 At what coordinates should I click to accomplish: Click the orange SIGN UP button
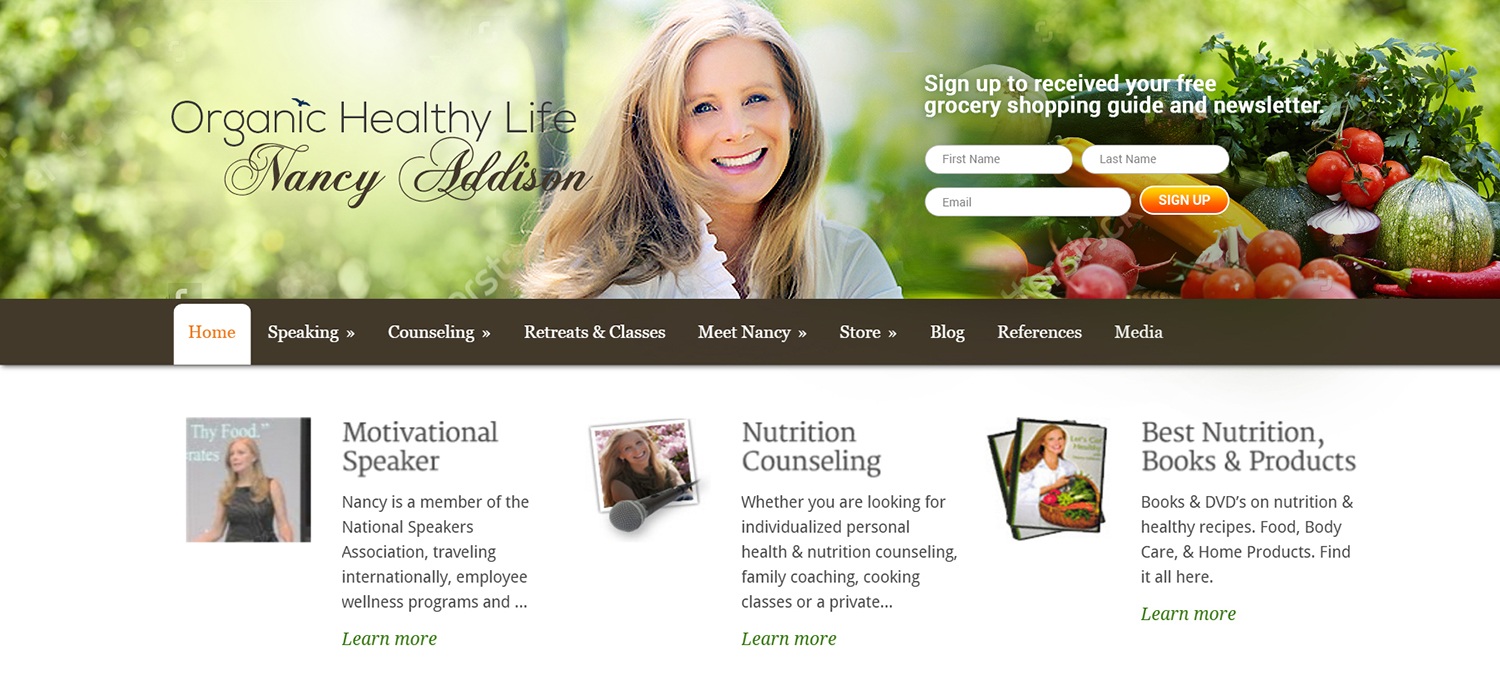point(1184,200)
